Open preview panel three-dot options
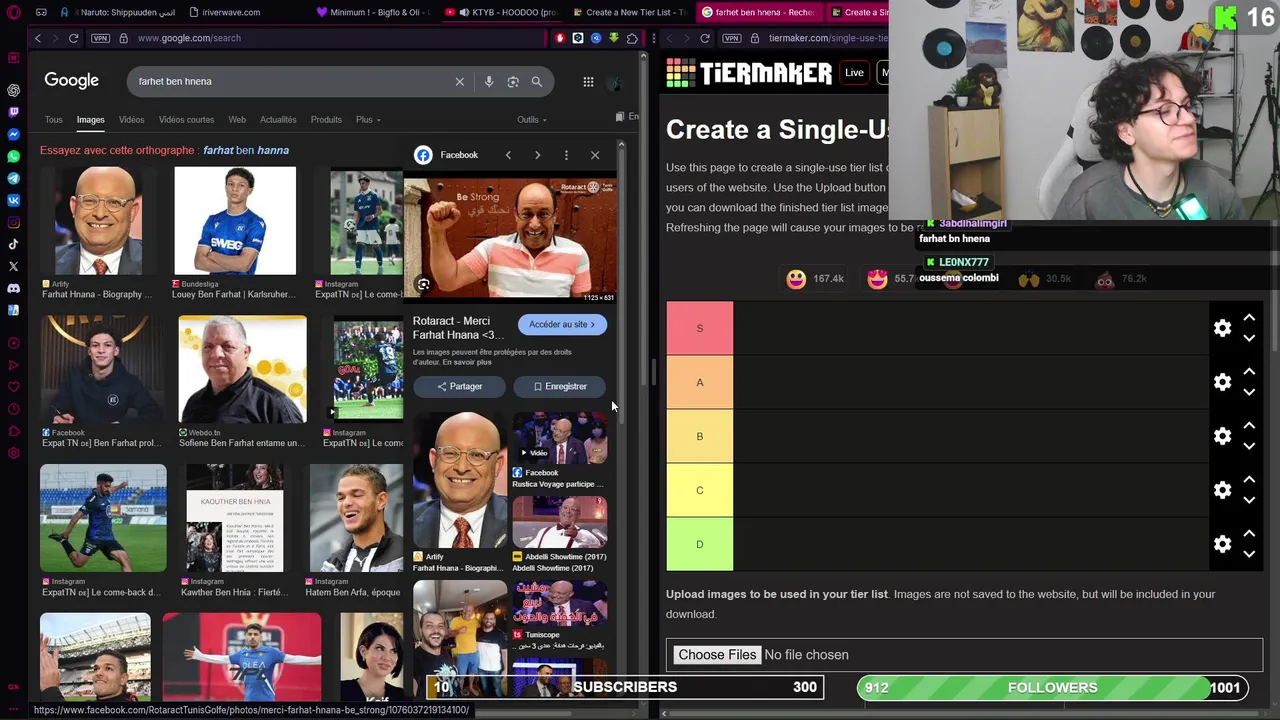Screen dimensions: 1280x720 pos(566,155)
